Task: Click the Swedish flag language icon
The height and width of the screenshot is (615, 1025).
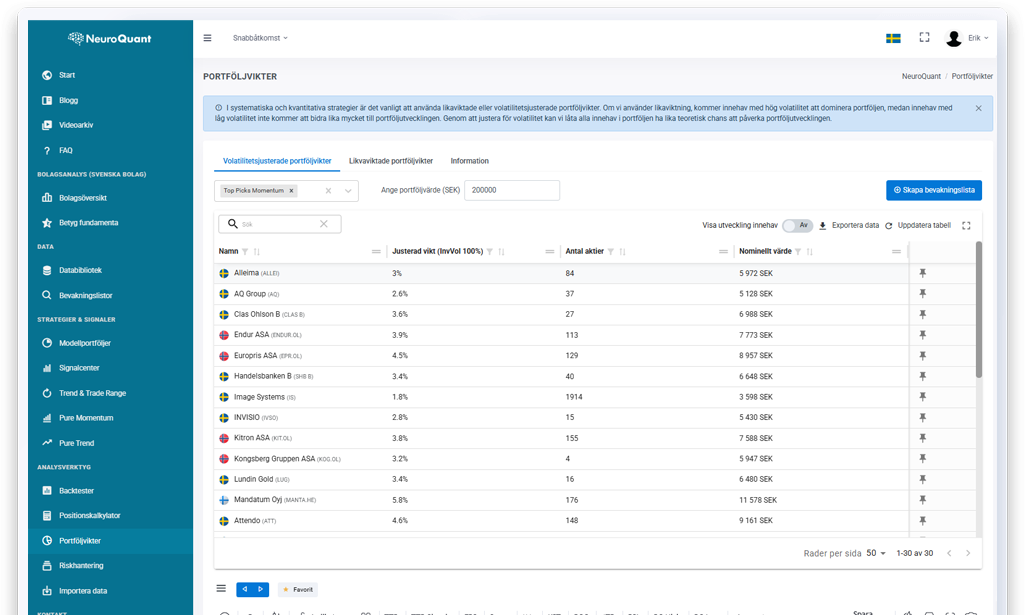Action: [x=893, y=38]
